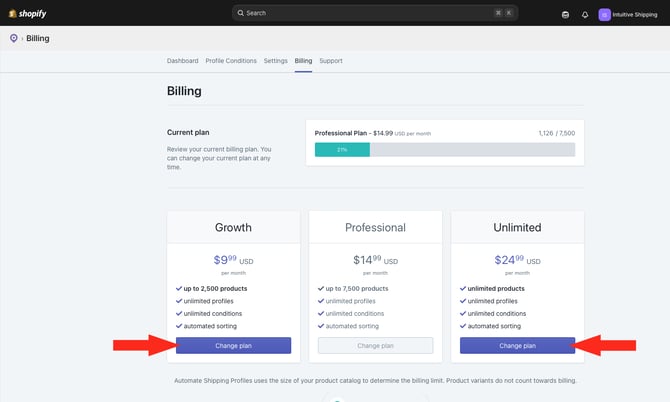Click the app pin icon beside Billing breadcrumb
670x402 pixels.
coord(14,38)
